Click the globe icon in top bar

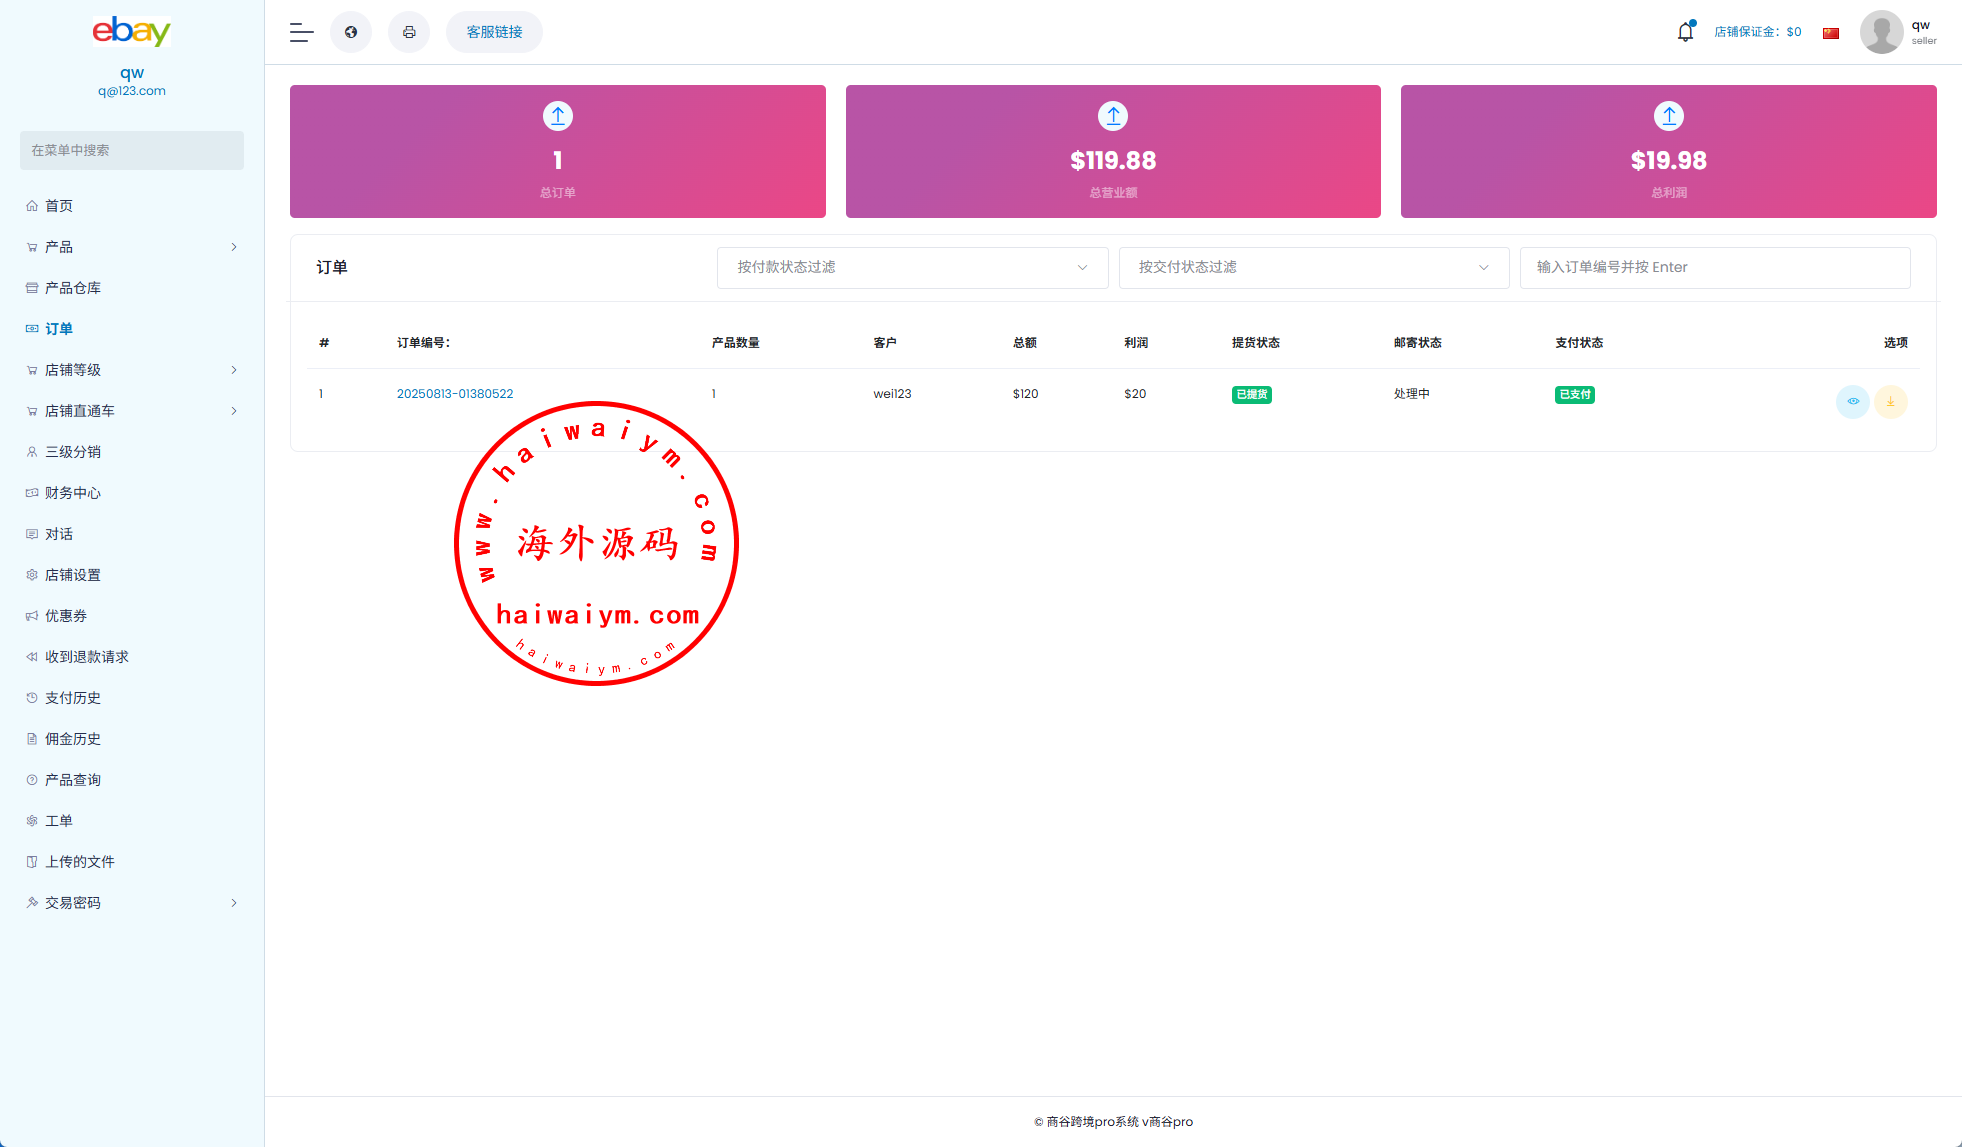[351, 32]
